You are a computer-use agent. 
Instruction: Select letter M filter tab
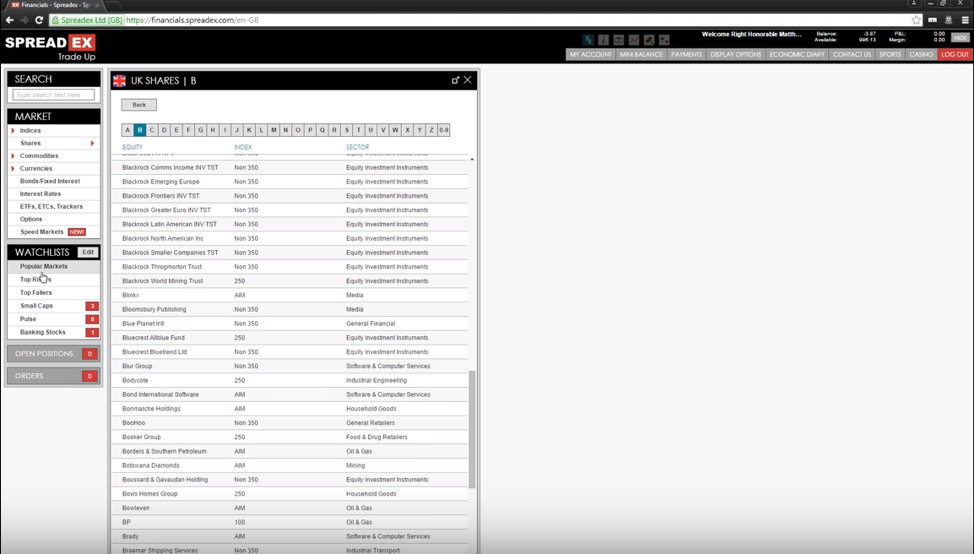[x=273, y=130]
